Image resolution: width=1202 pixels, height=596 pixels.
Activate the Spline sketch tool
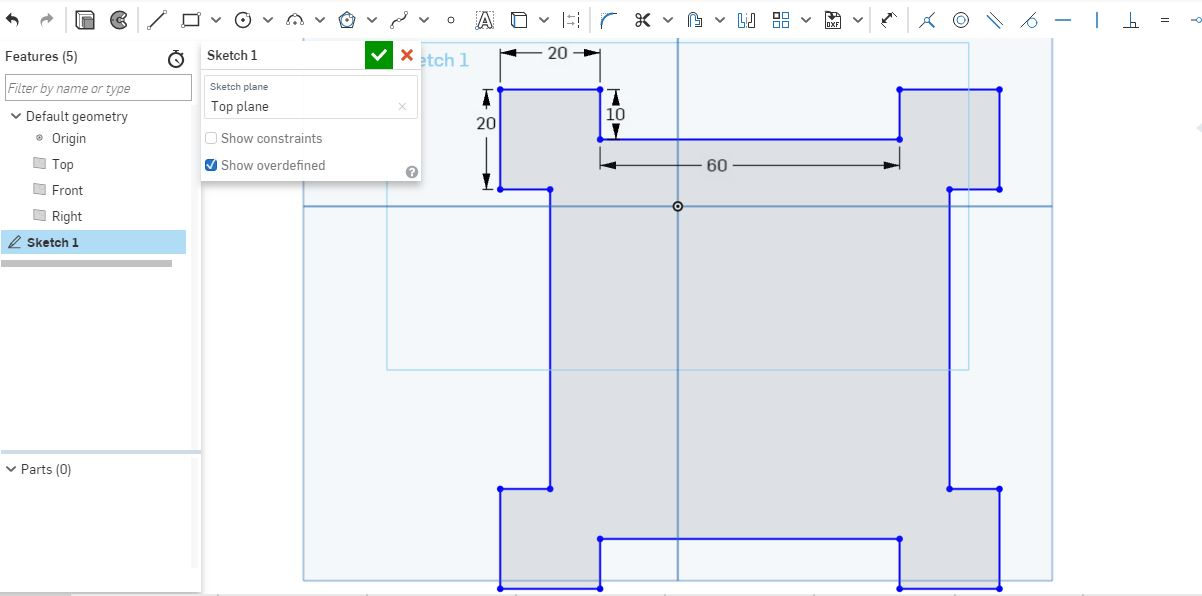pos(399,20)
